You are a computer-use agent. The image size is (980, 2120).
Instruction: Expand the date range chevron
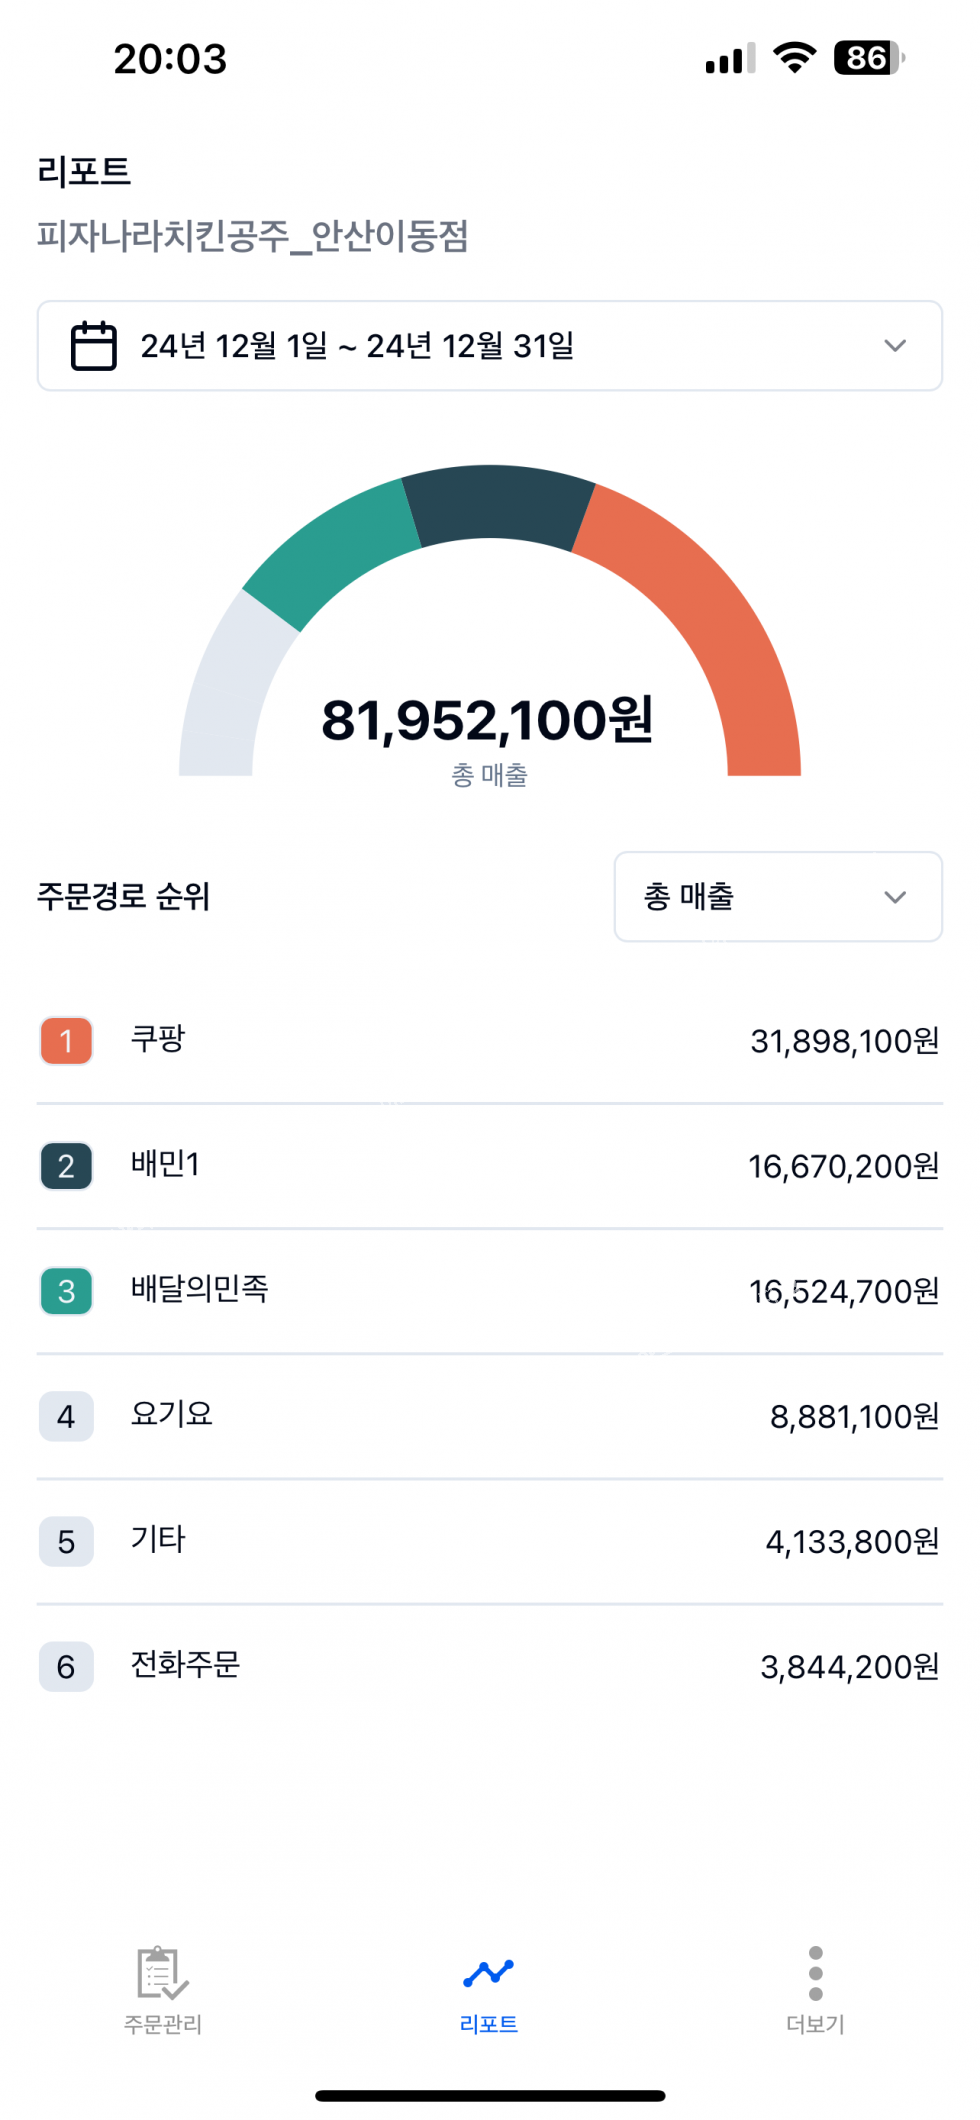coord(894,346)
